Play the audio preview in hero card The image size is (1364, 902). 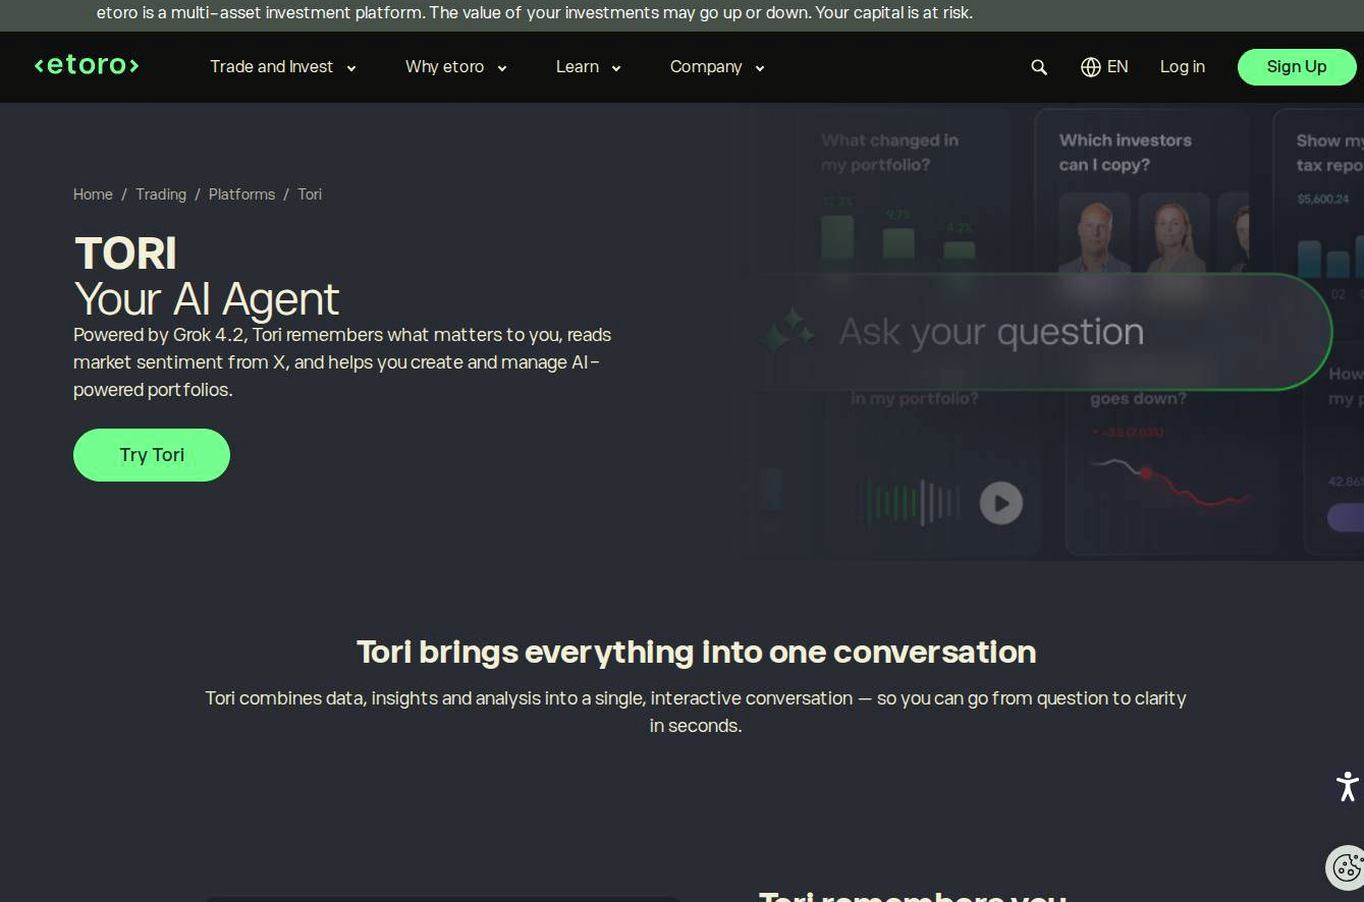[1001, 503]
